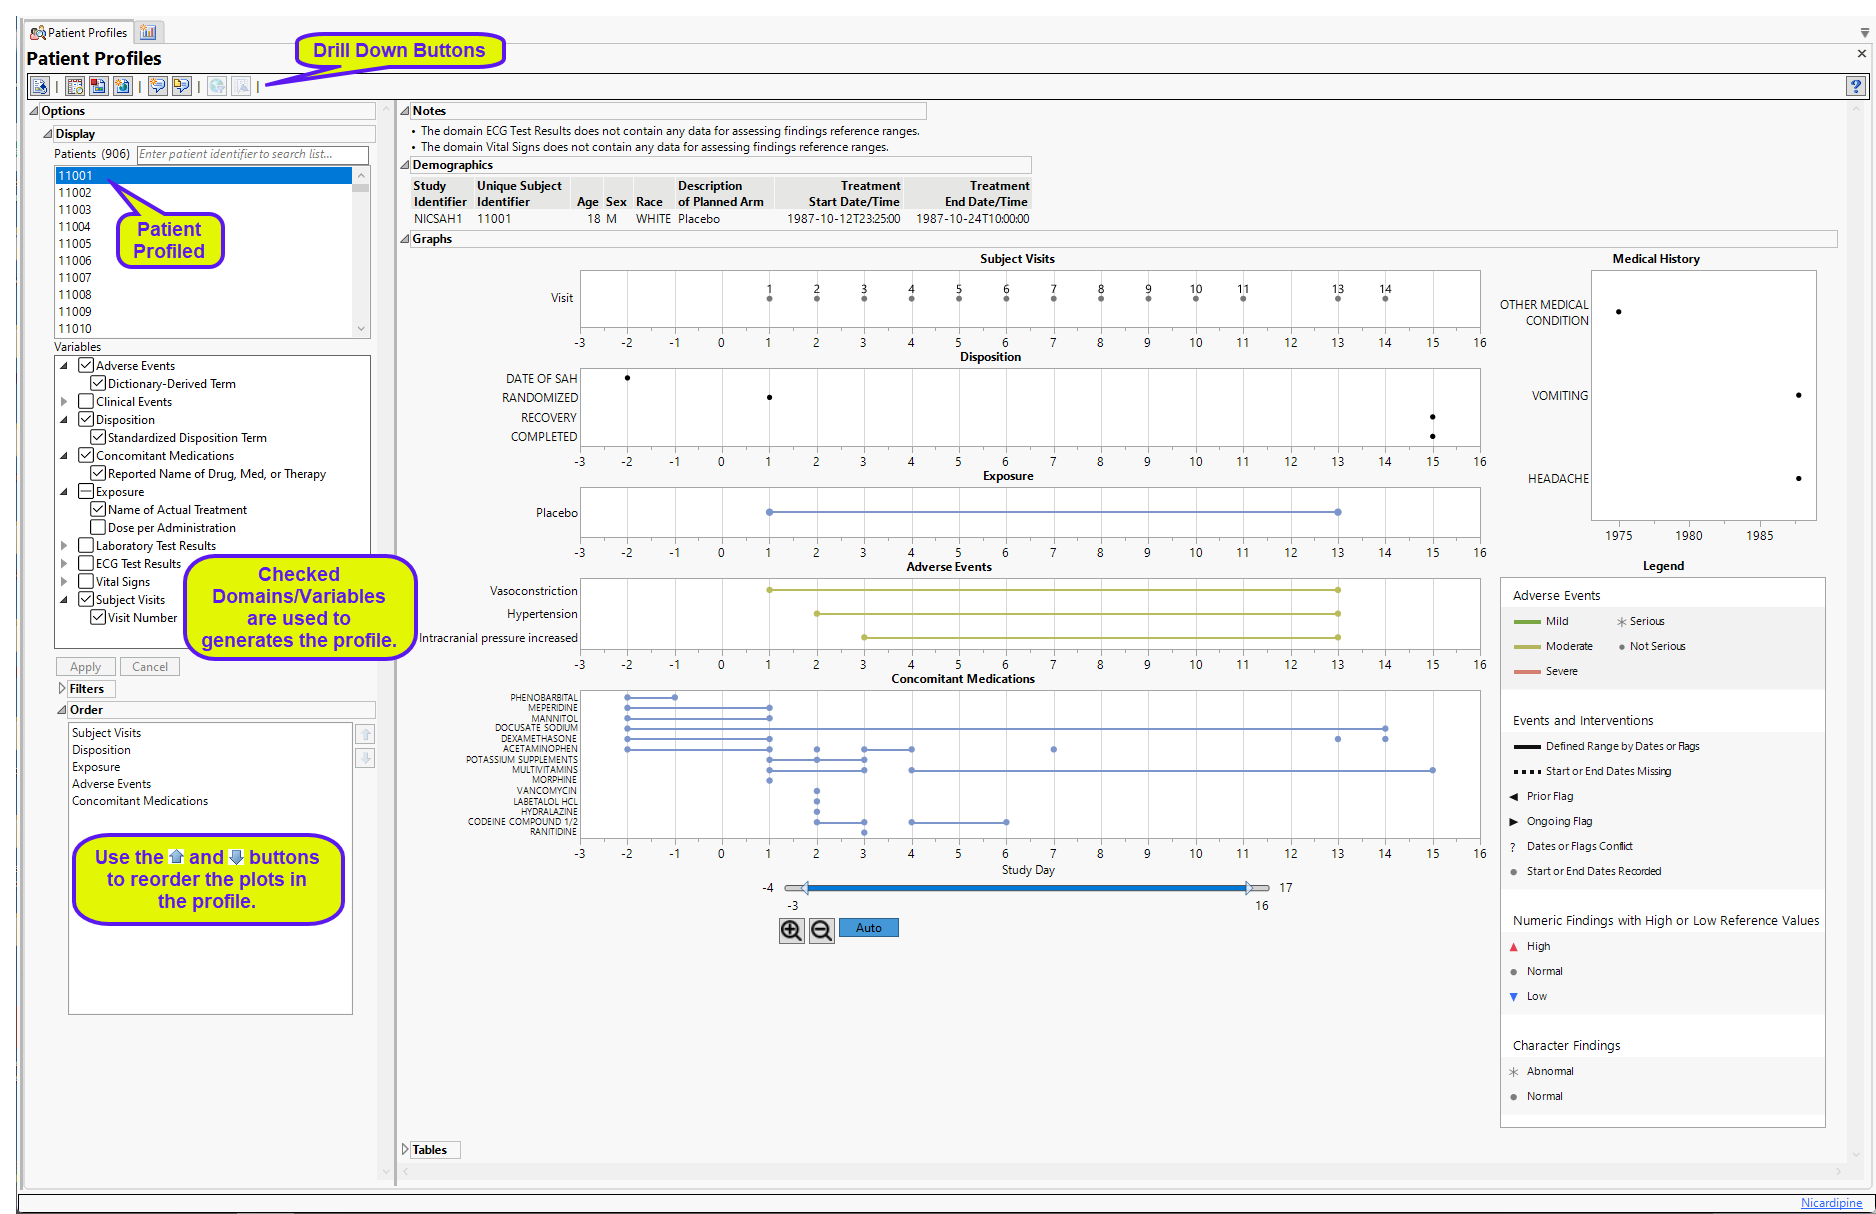This screenshot has height=1214, width=1876.
Task: Click the speech bubble with note icon
Action: coord(181,87)
